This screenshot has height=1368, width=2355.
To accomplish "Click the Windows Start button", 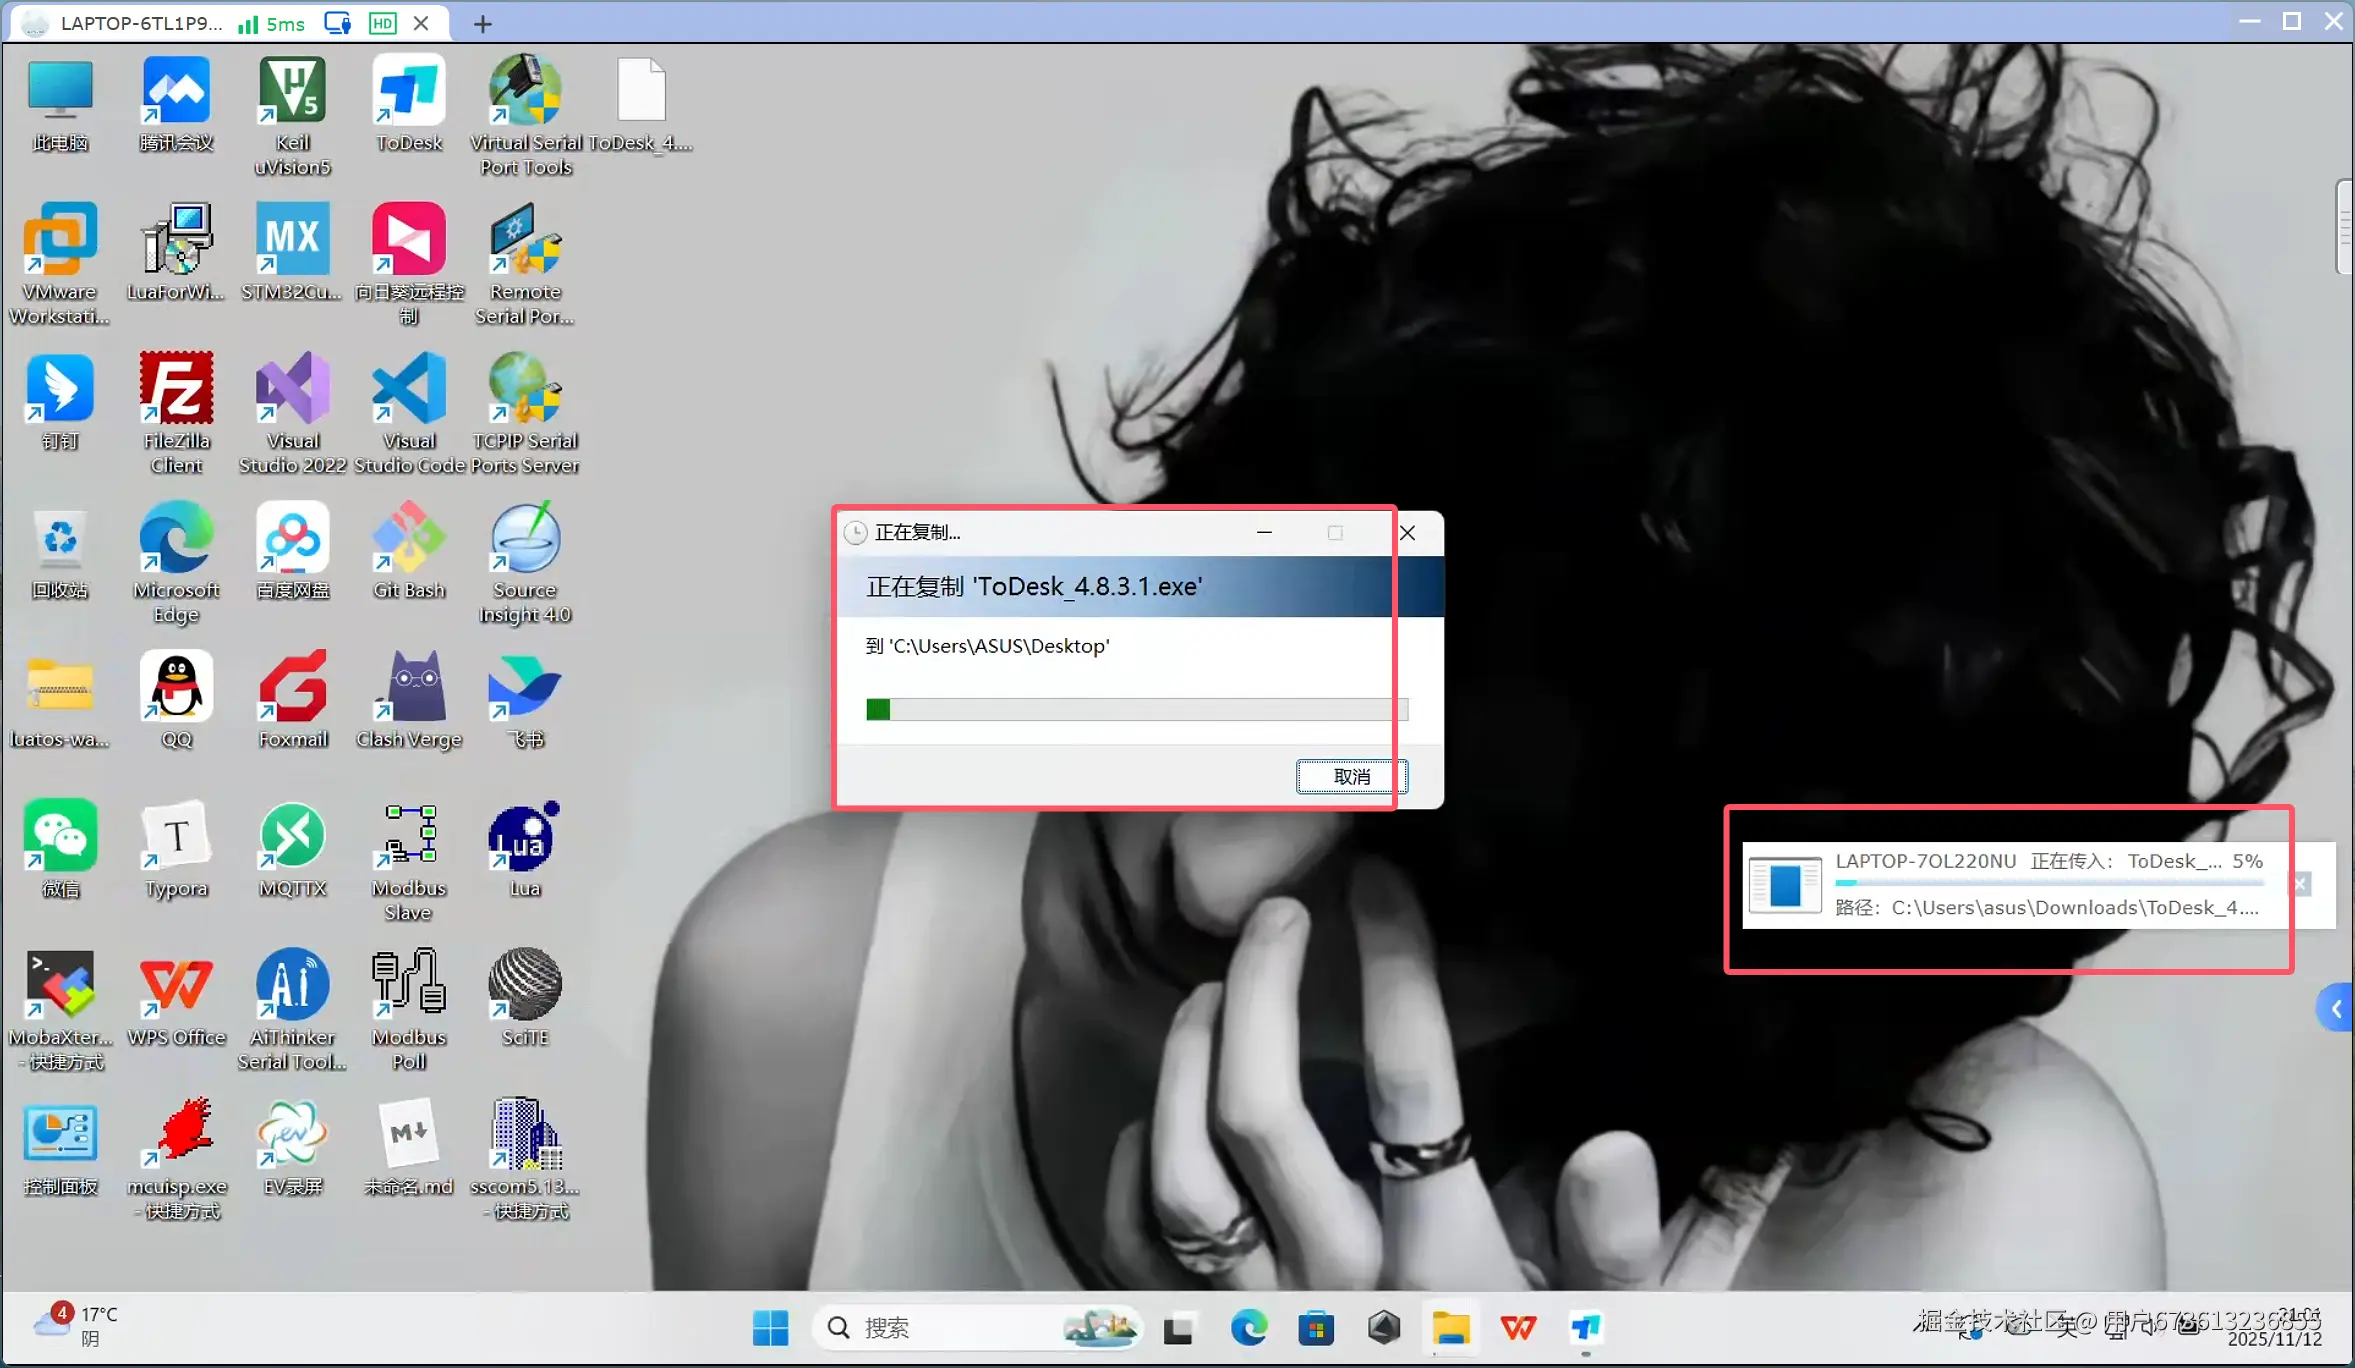I will point(770,1328).
